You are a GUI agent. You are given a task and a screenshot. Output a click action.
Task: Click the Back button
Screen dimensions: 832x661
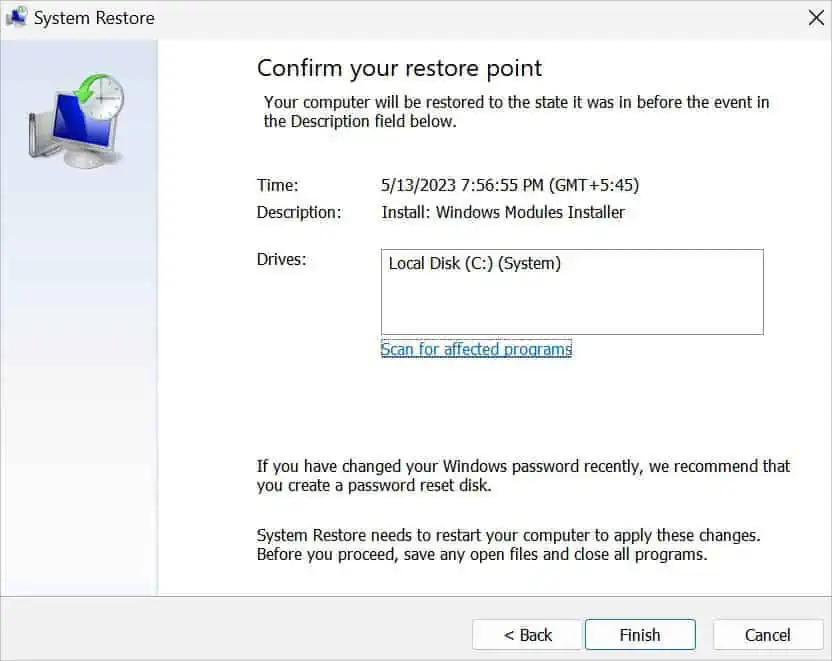(x=527, y=635)
